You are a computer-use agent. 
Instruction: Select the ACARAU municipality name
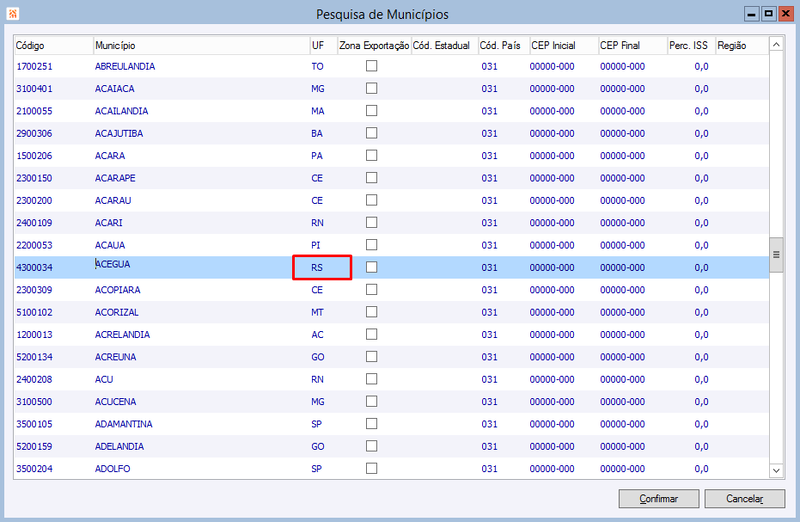point(113,201)
